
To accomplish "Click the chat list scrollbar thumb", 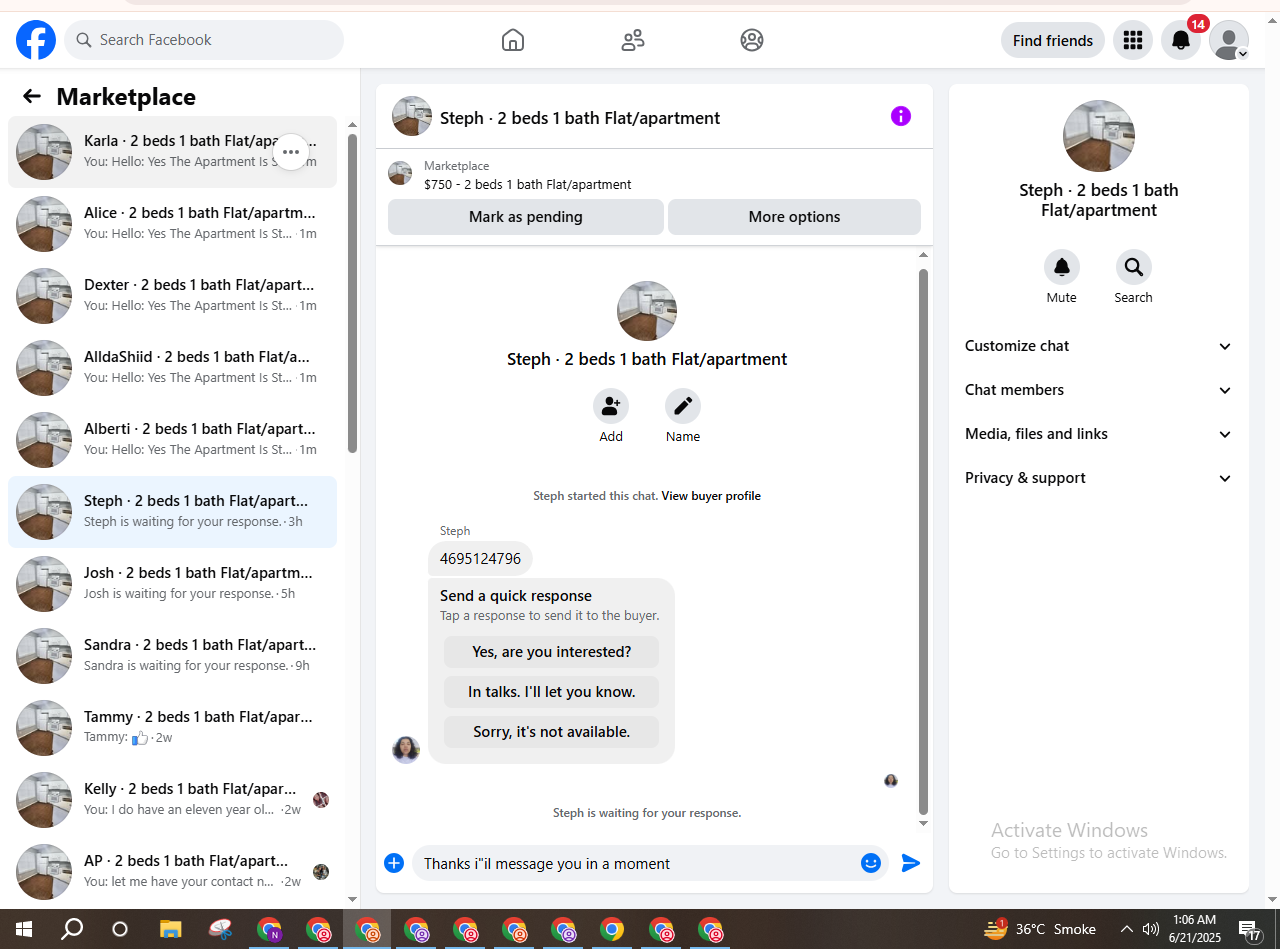I will click(x=352, y=293).
